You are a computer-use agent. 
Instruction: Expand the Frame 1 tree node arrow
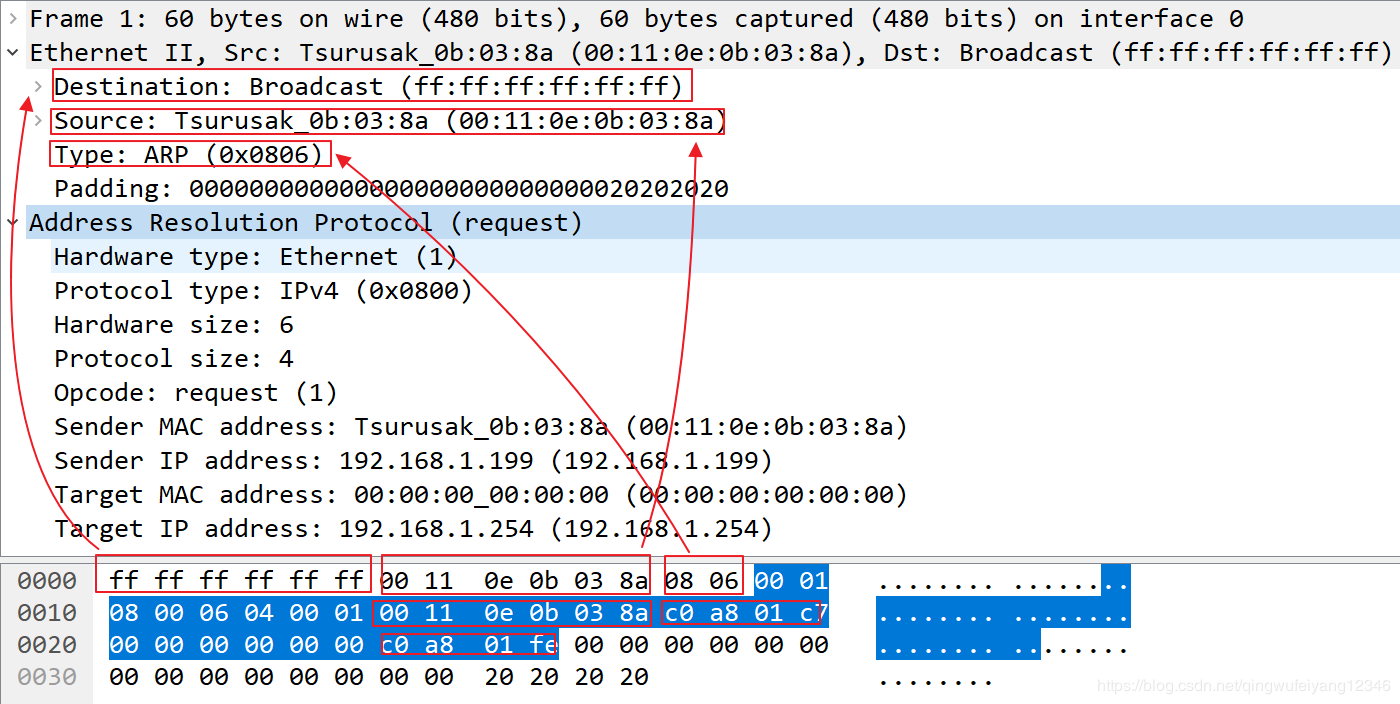pos(12,19)
